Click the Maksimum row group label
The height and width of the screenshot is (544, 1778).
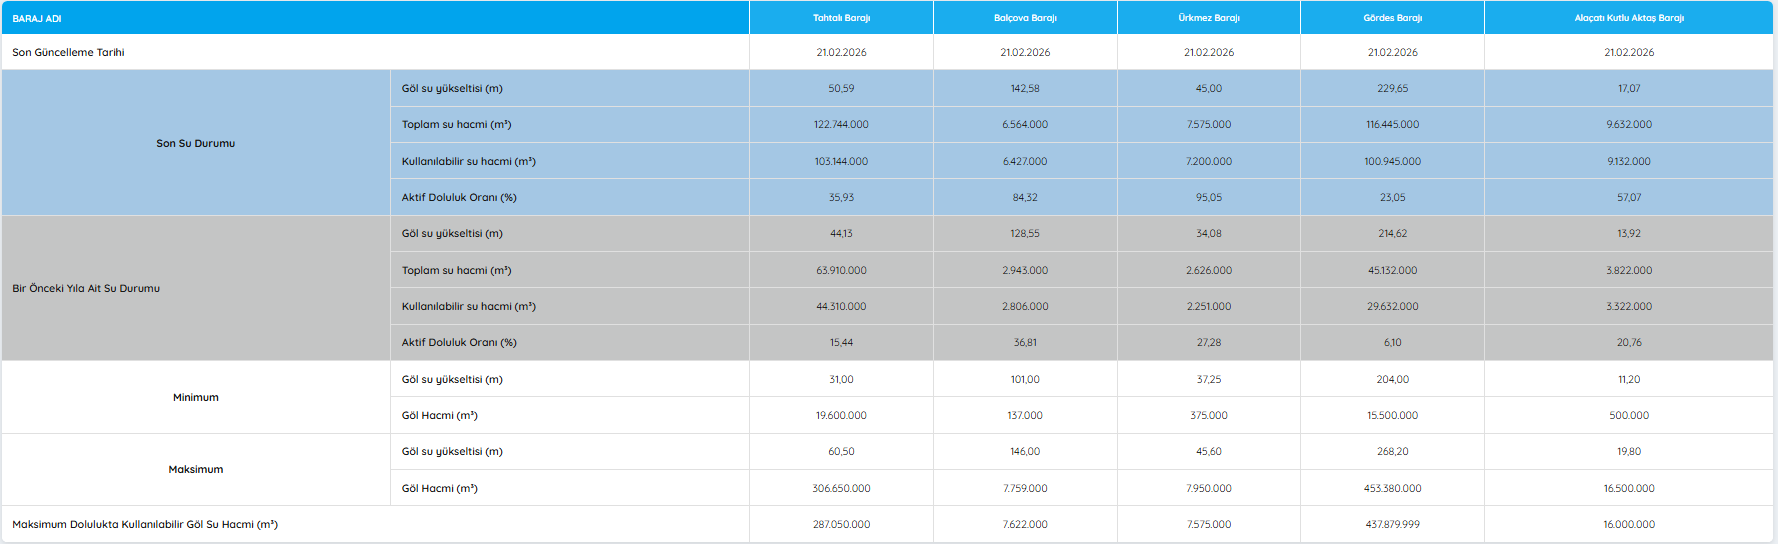tap(195, 469)
